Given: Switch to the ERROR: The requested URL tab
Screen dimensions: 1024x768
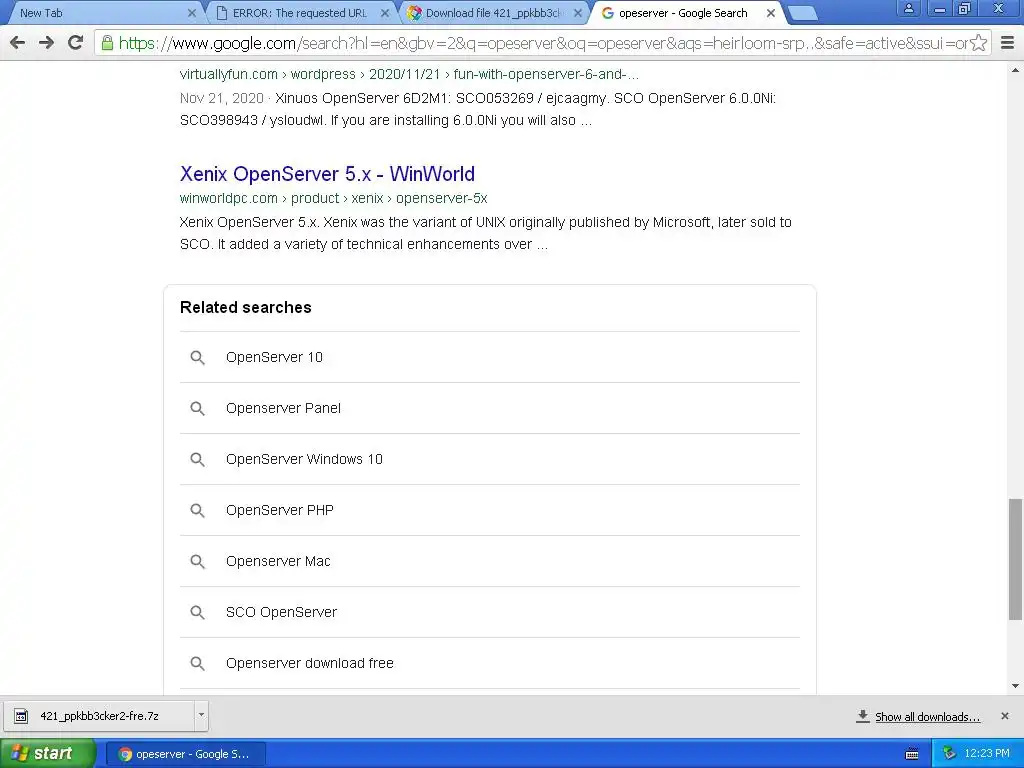Looking at the screenshot, I should point(299,13).
